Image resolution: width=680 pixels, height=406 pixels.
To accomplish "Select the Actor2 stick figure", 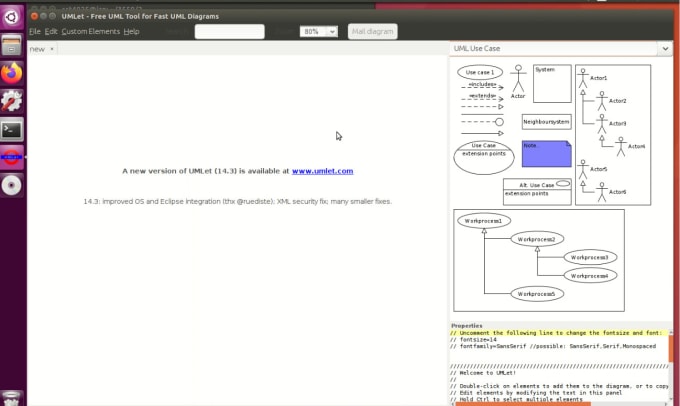I will click(602, 101).
